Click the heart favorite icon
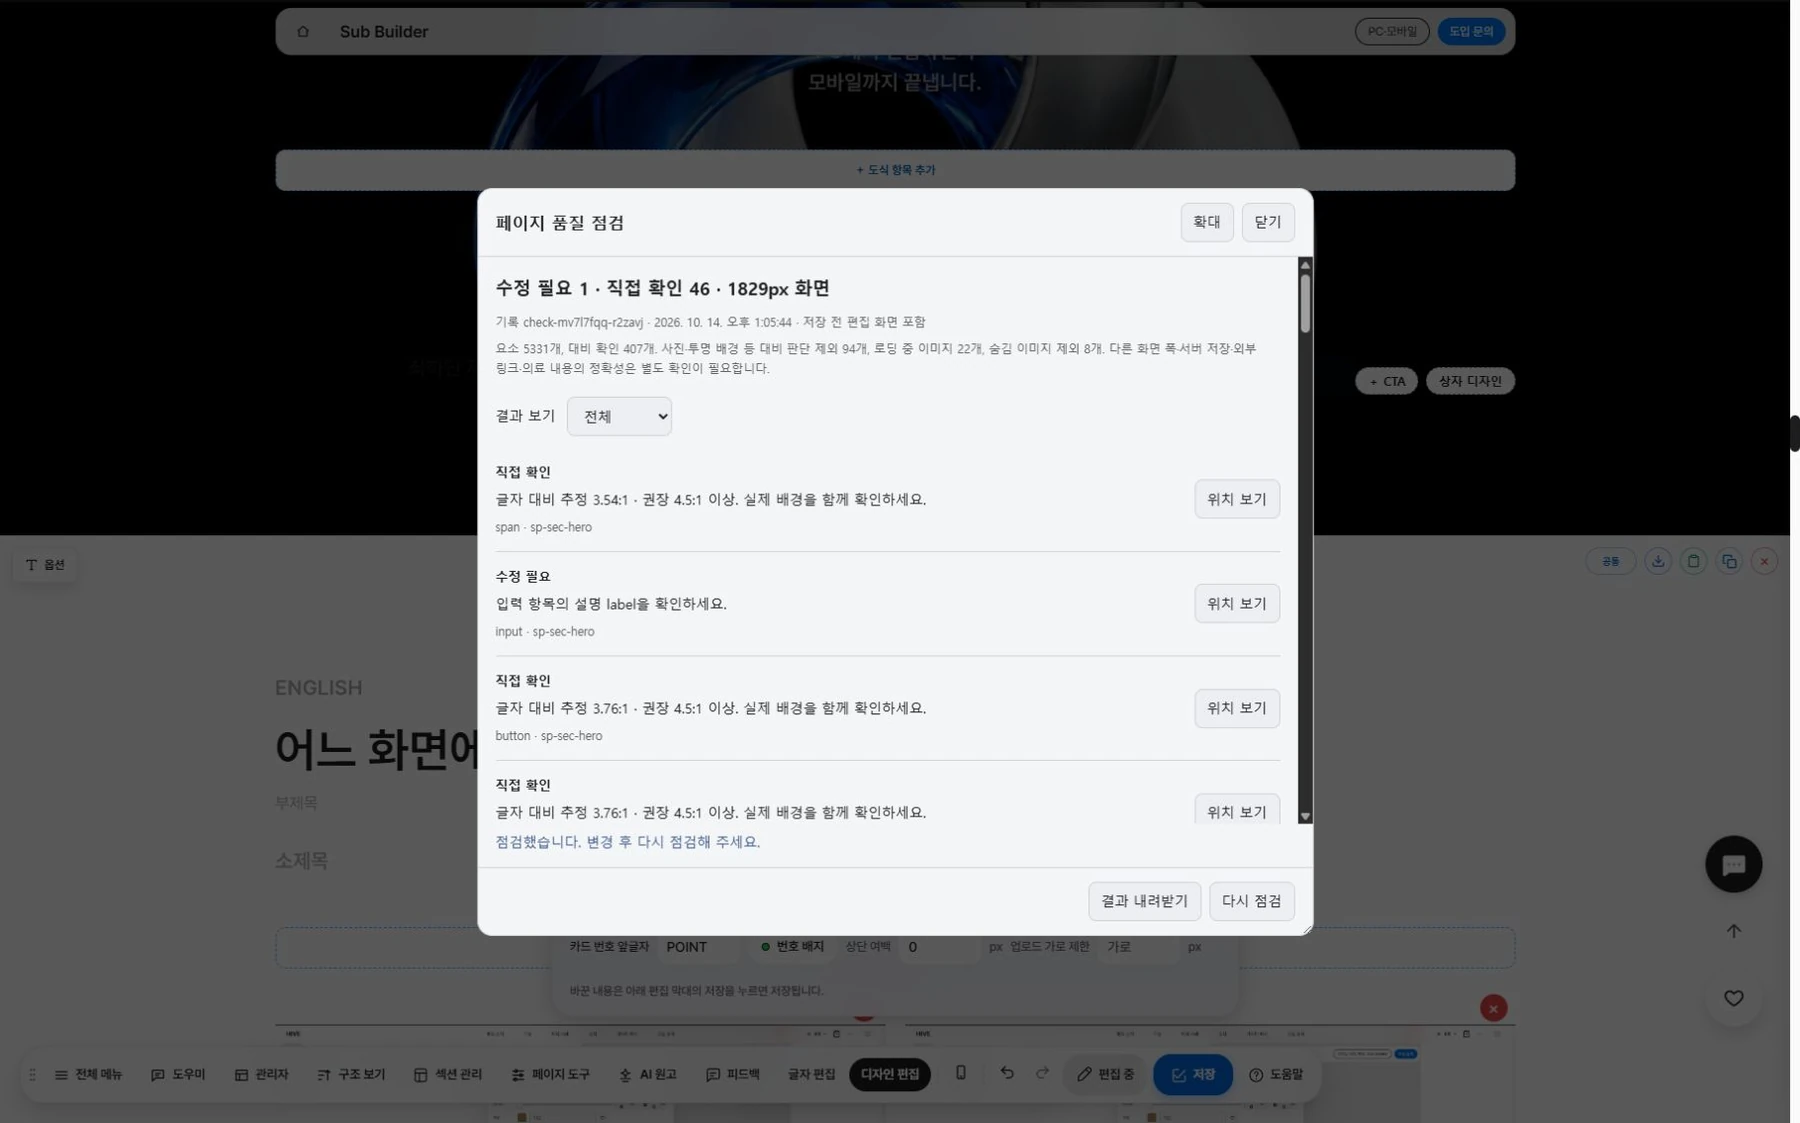Image resolution: width=1800 pixels, height=1123 pixels. click(x=1733, y=998)
